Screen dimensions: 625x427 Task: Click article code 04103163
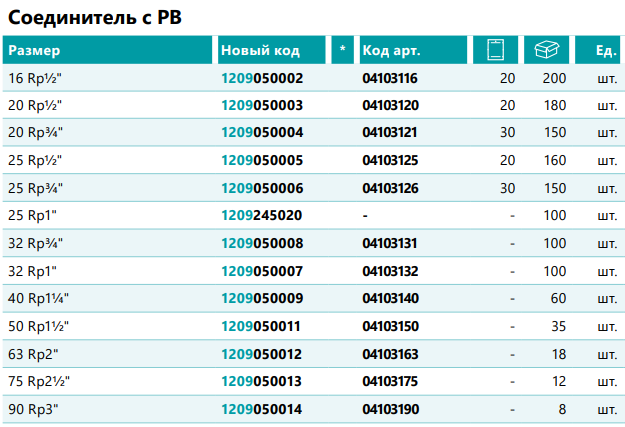pos(391,354)
